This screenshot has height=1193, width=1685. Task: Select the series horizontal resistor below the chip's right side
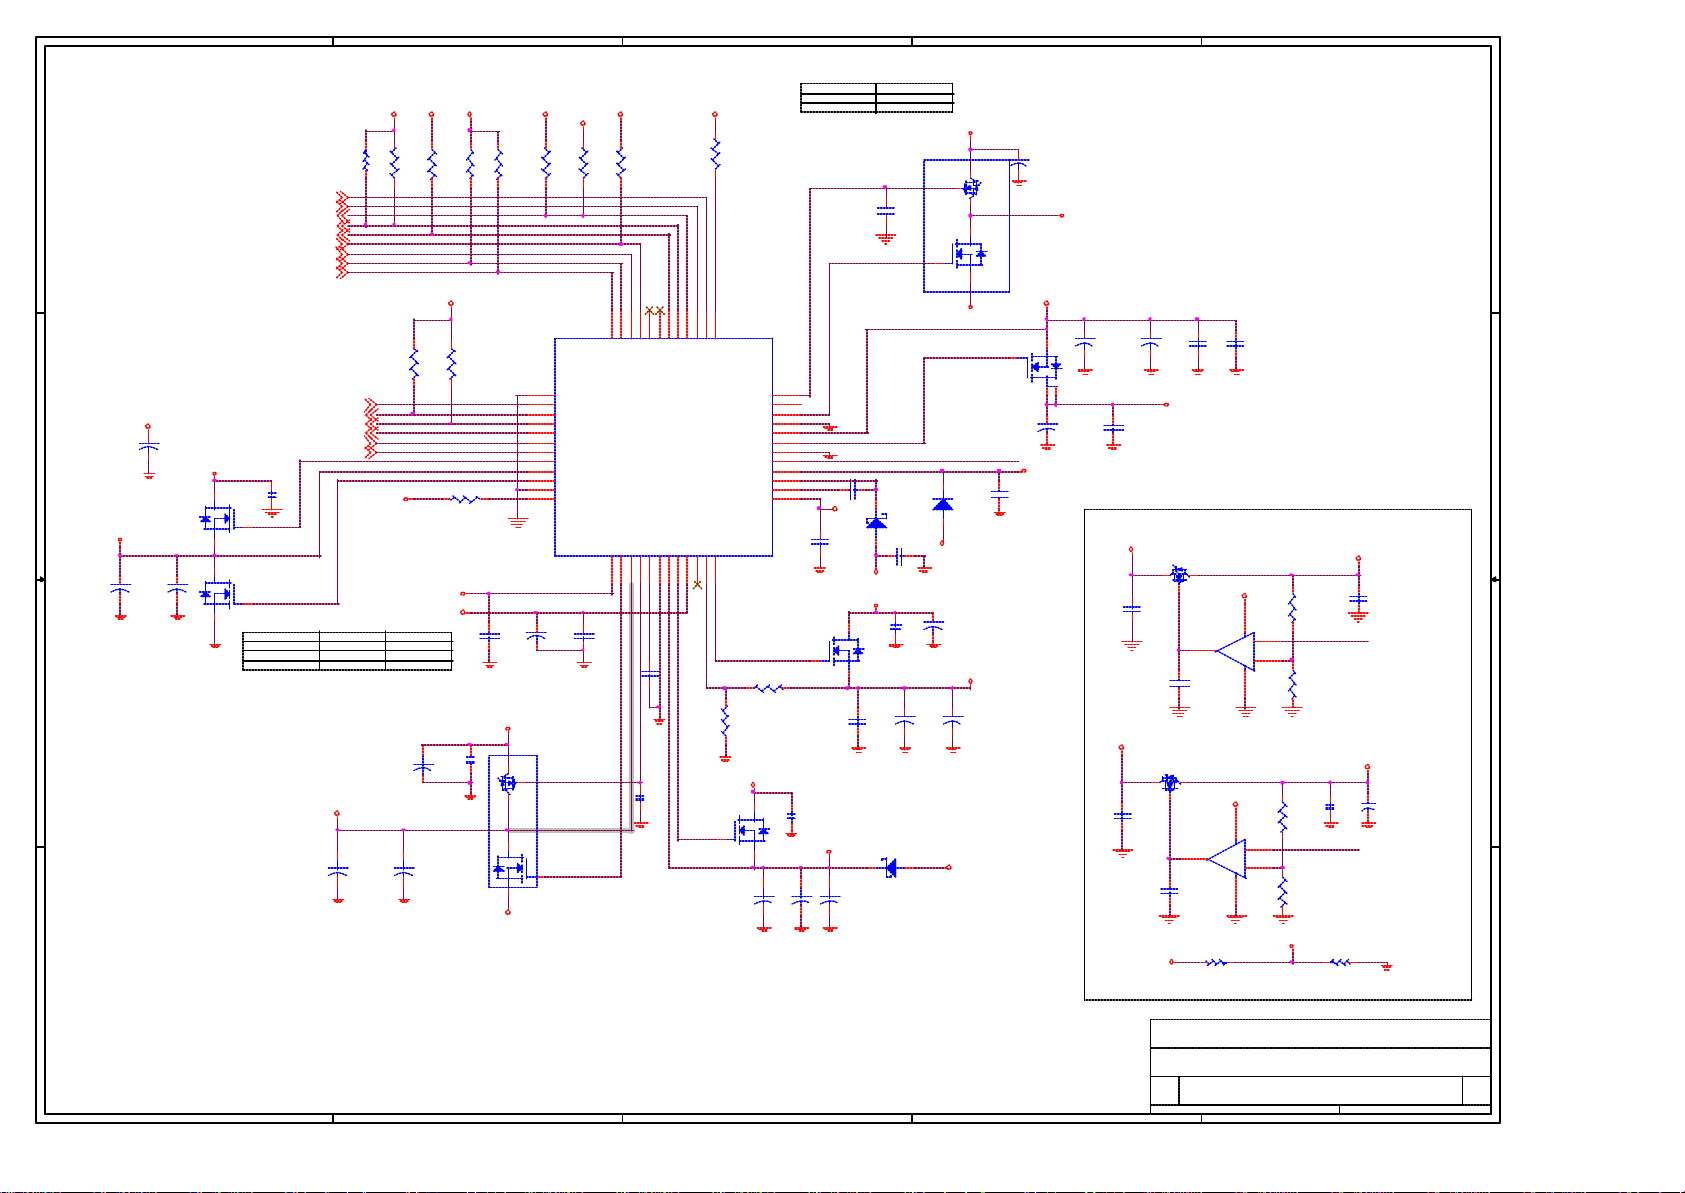point(768,687)
